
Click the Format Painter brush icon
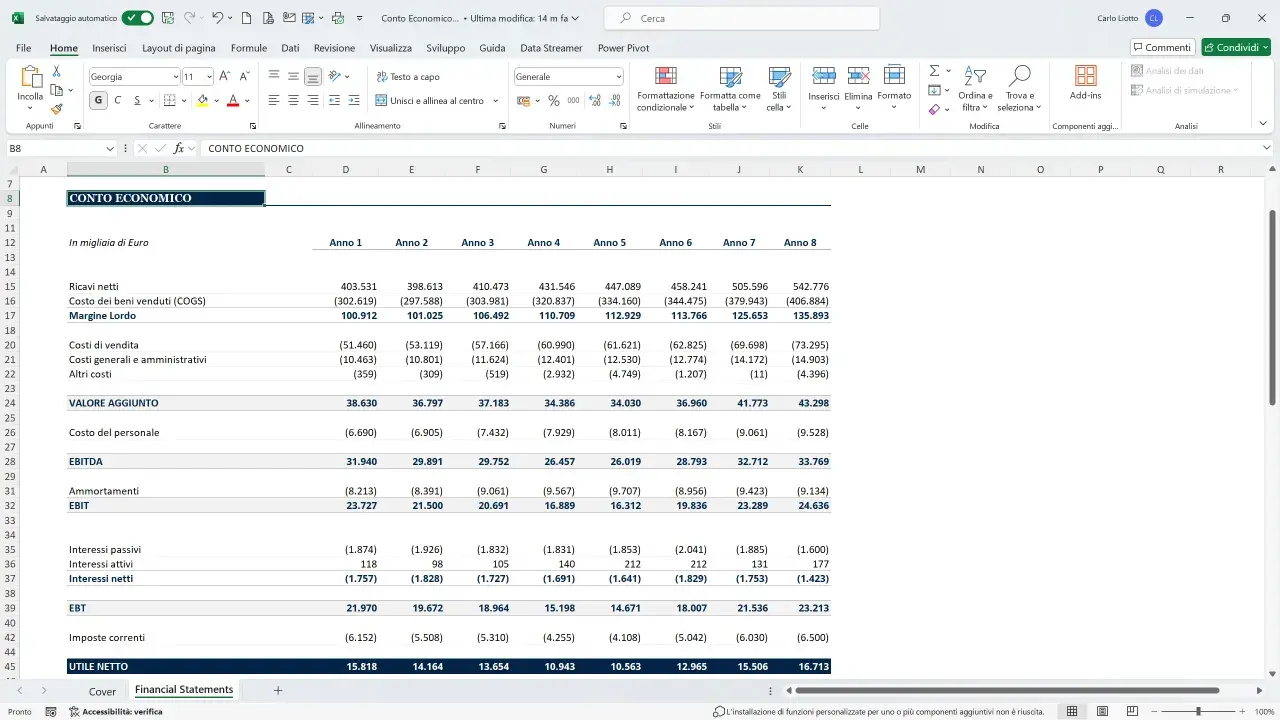(x=57, y=109)
